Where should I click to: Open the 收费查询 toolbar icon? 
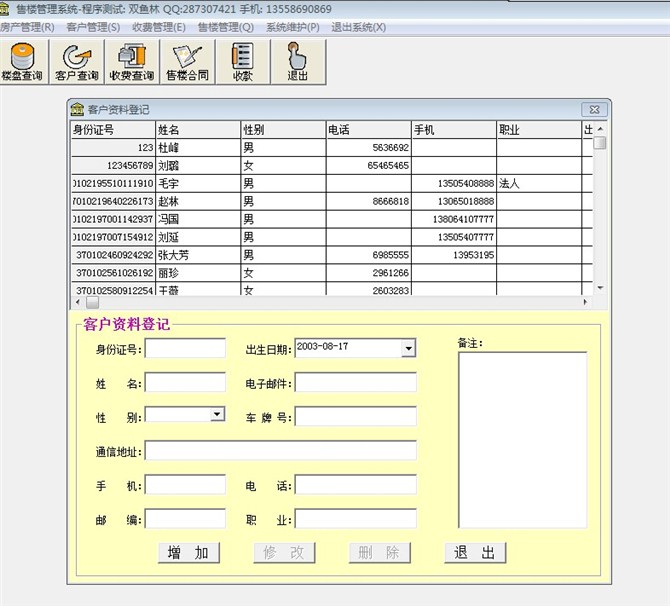[x=132, y=61]
